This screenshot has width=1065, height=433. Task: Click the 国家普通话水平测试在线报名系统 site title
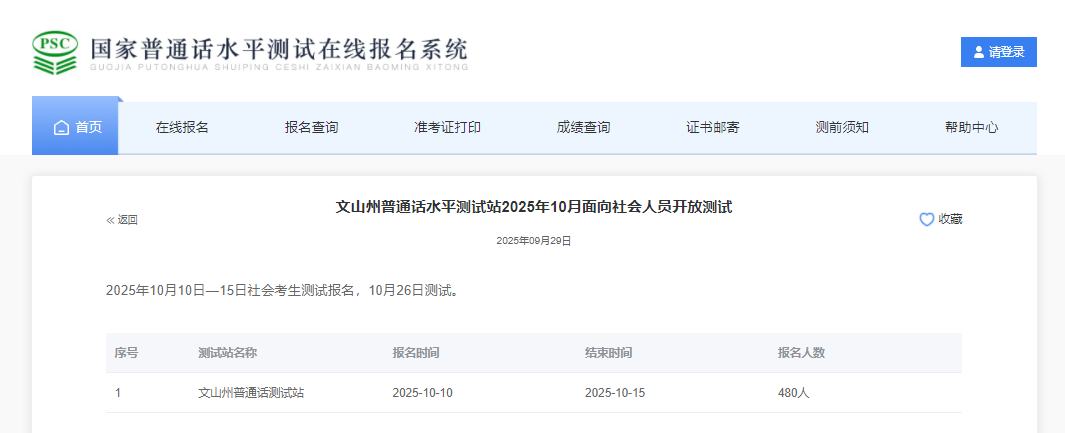point(278,50)
